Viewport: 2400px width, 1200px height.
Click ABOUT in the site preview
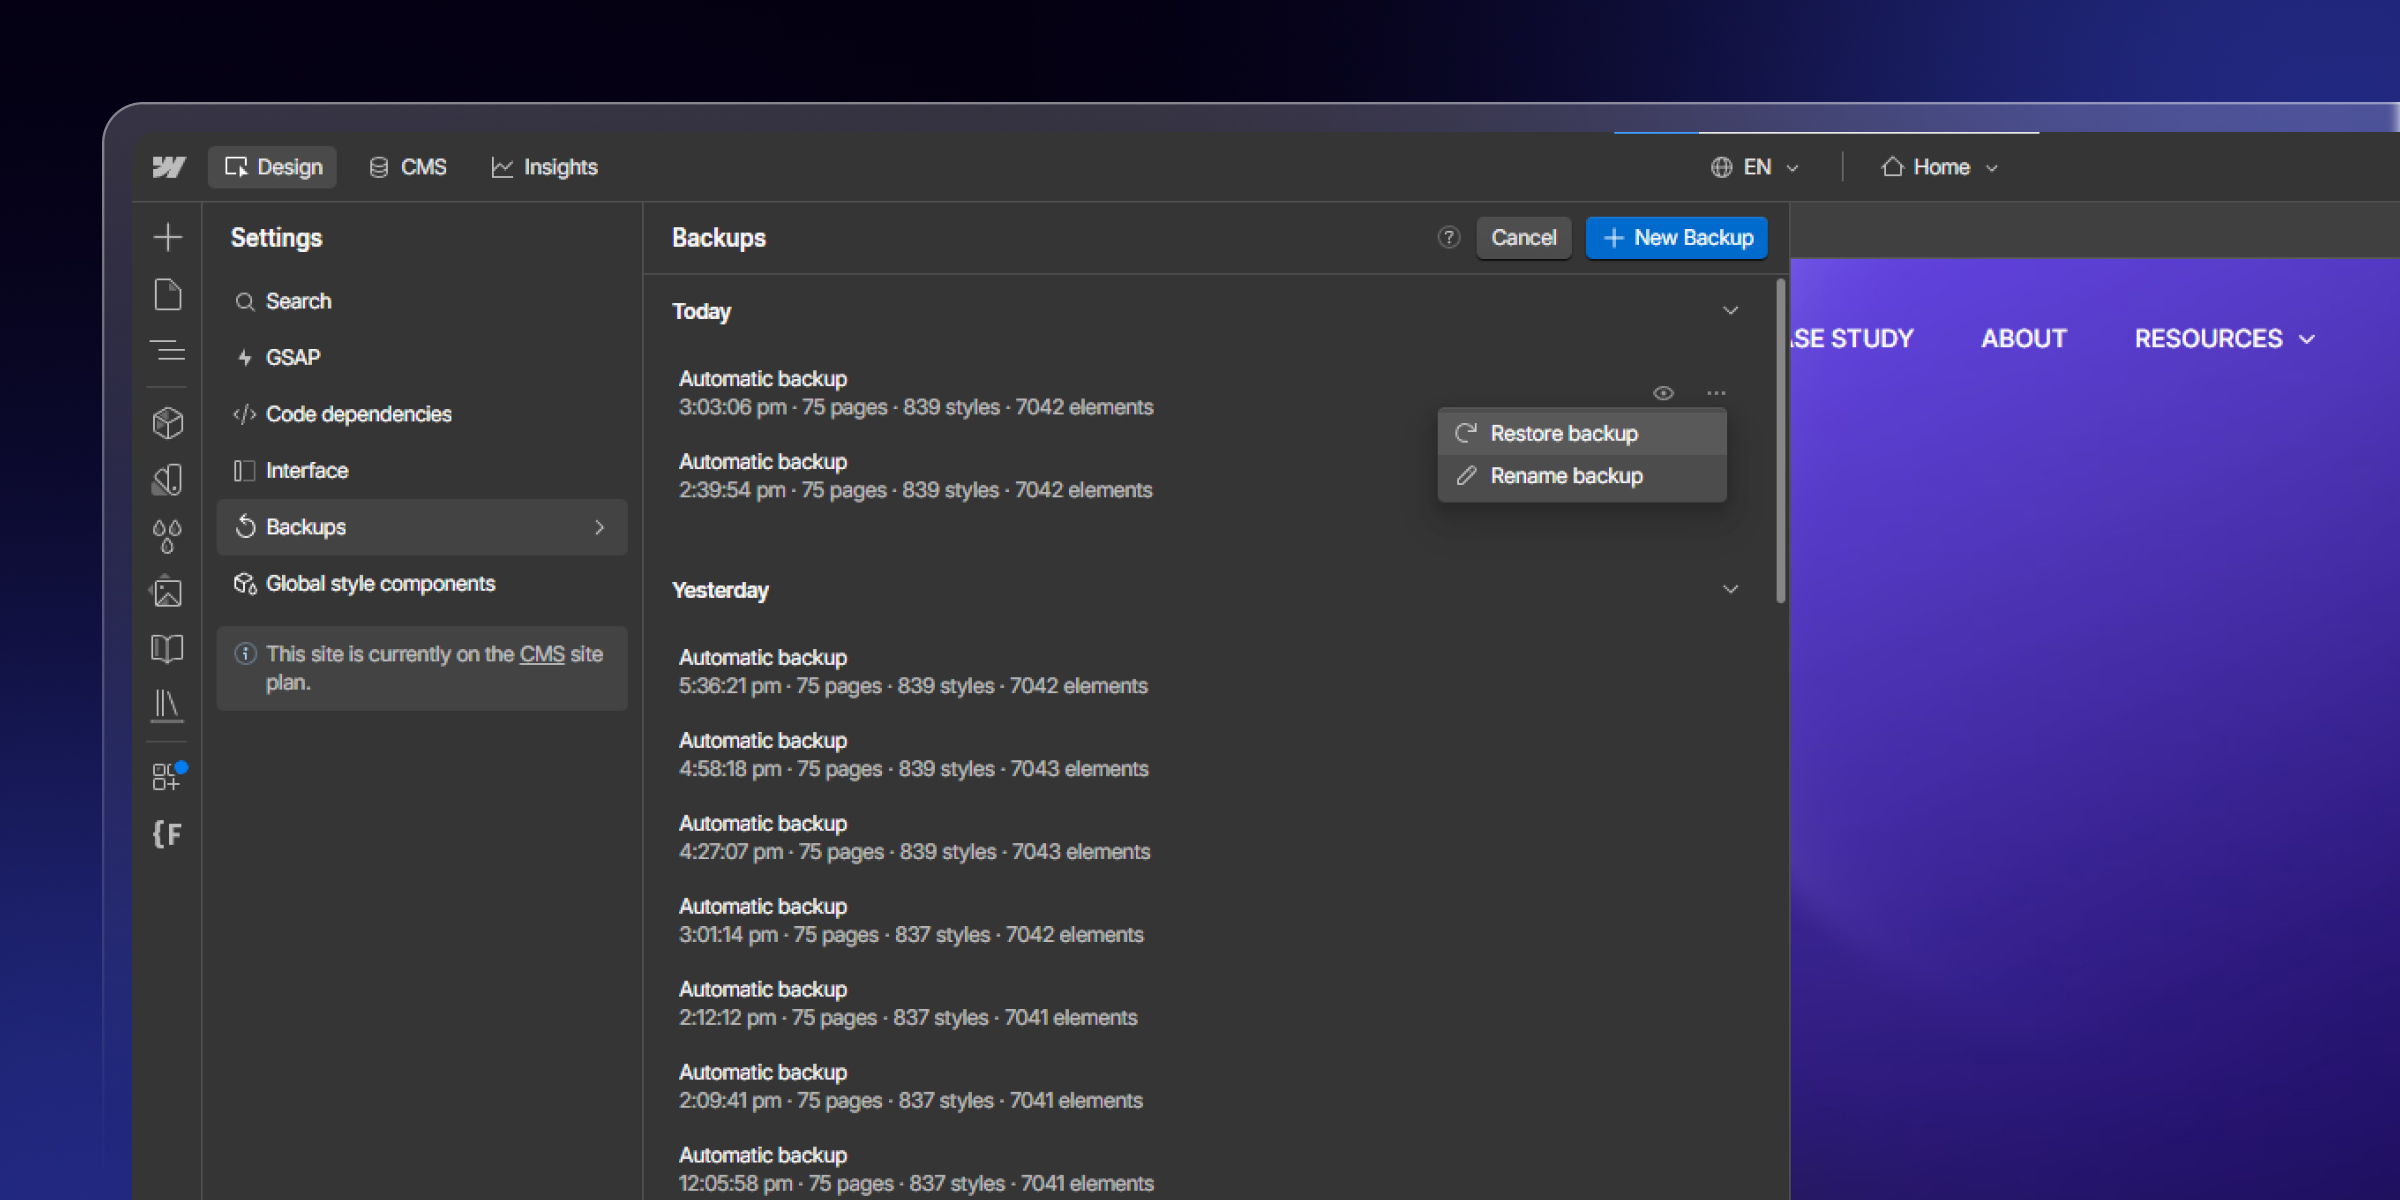click(2024, 339)
